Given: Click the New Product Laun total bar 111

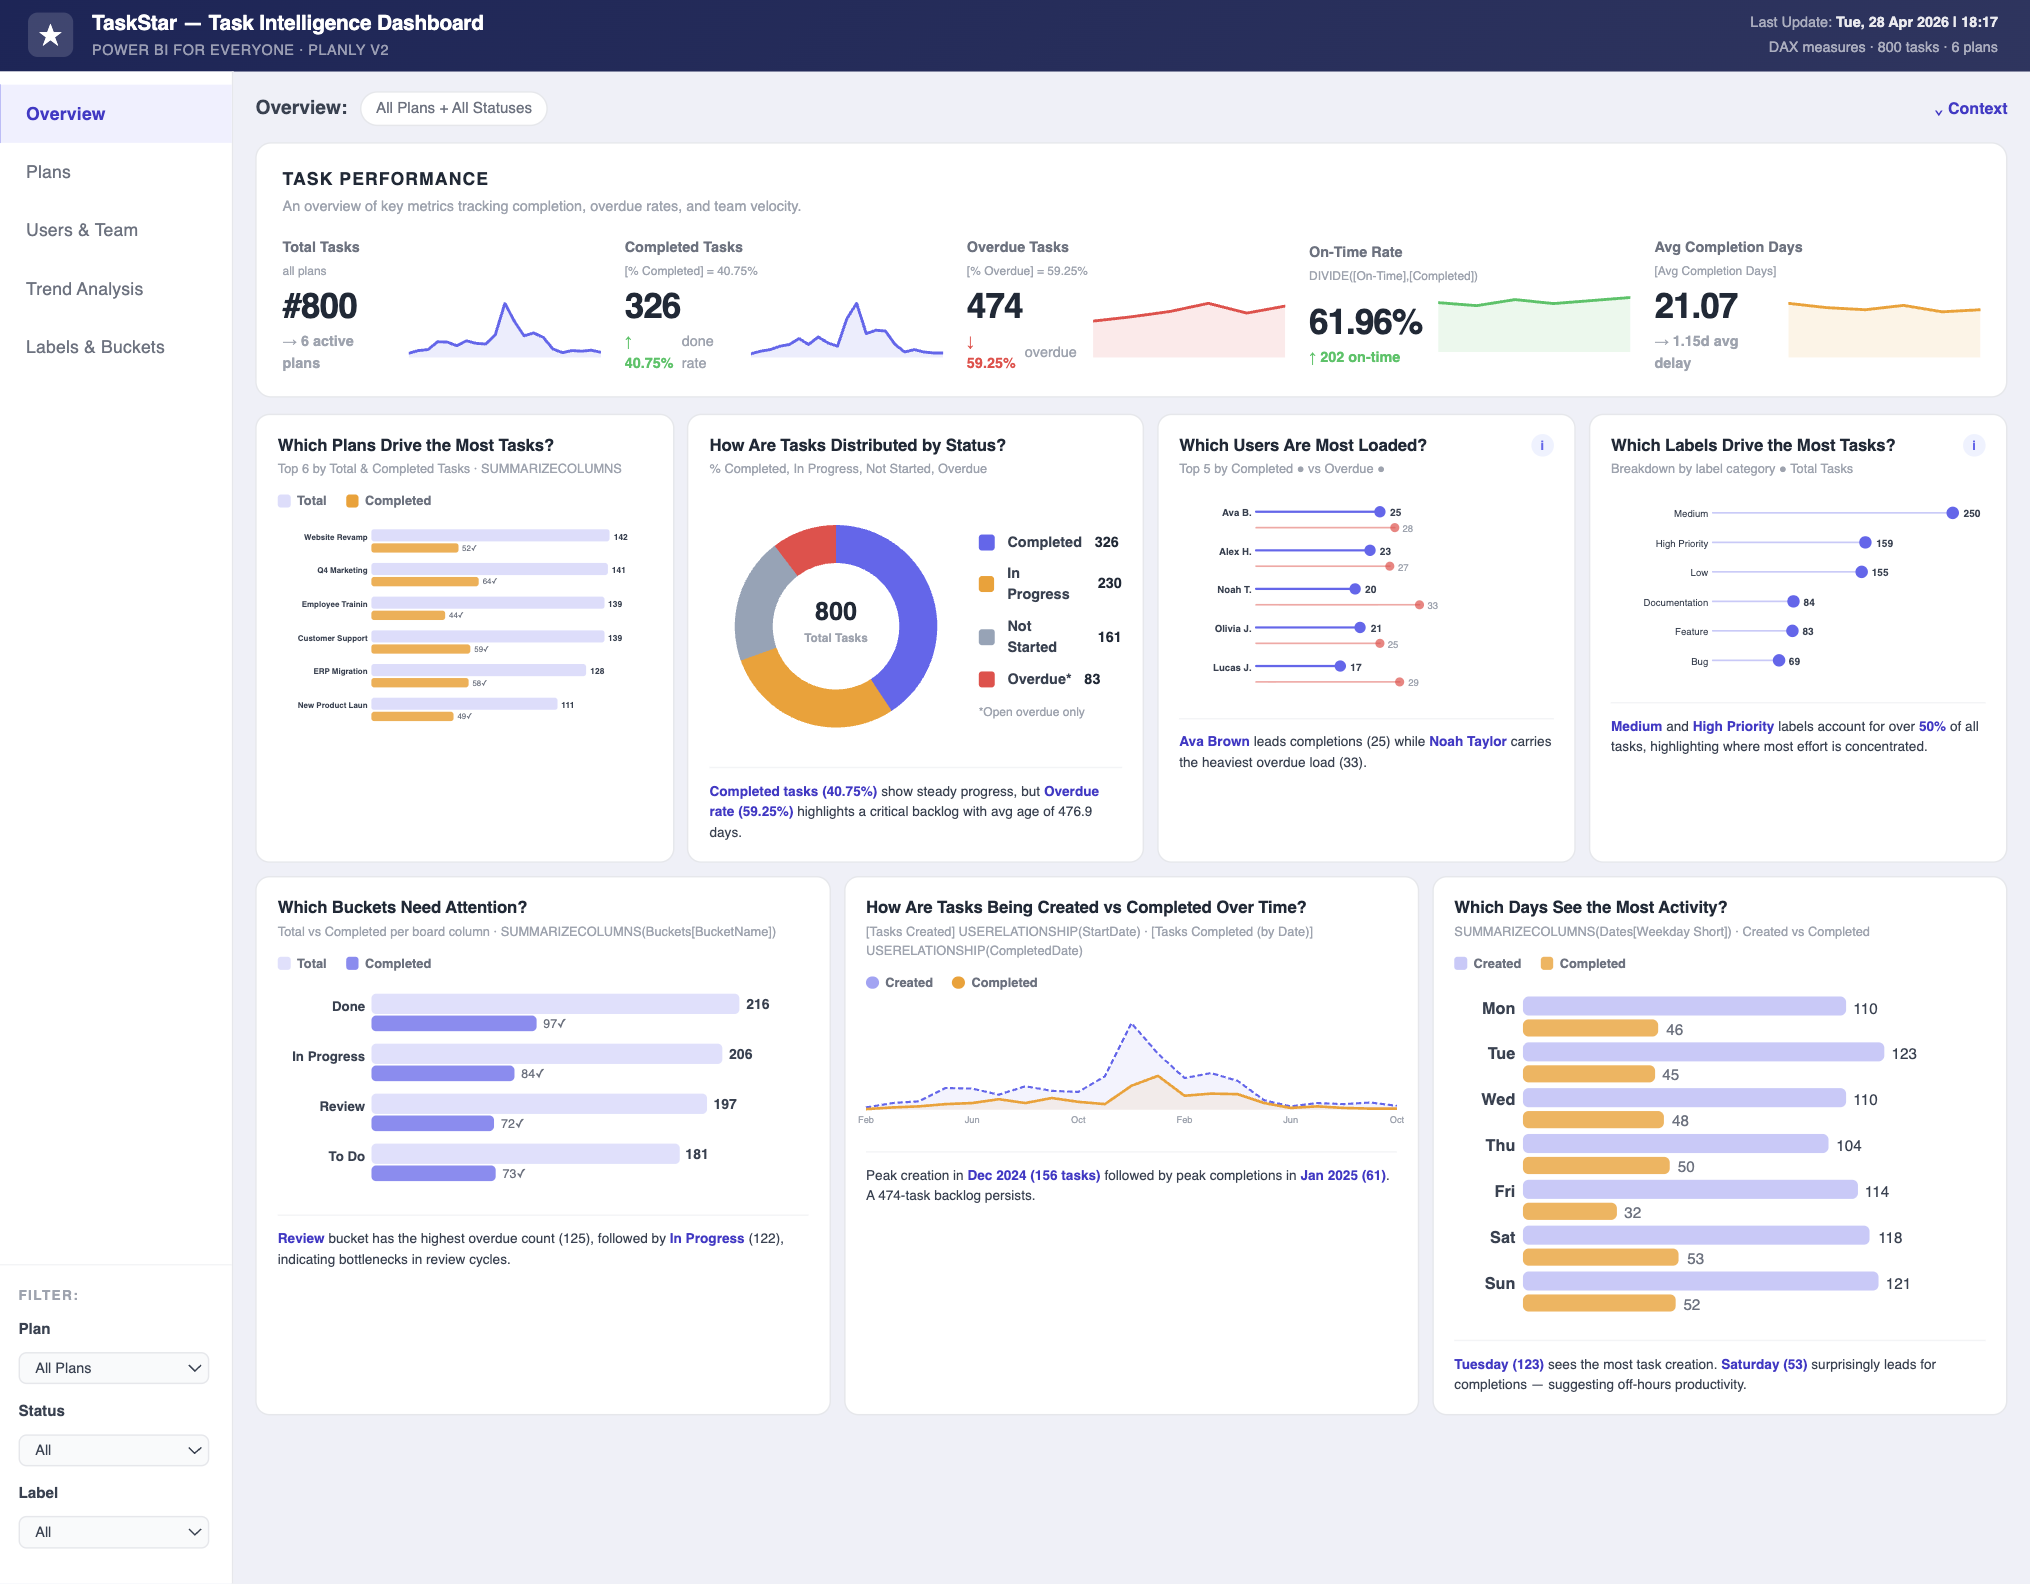Looking at the screenshot, I should [x=464, y=704].
